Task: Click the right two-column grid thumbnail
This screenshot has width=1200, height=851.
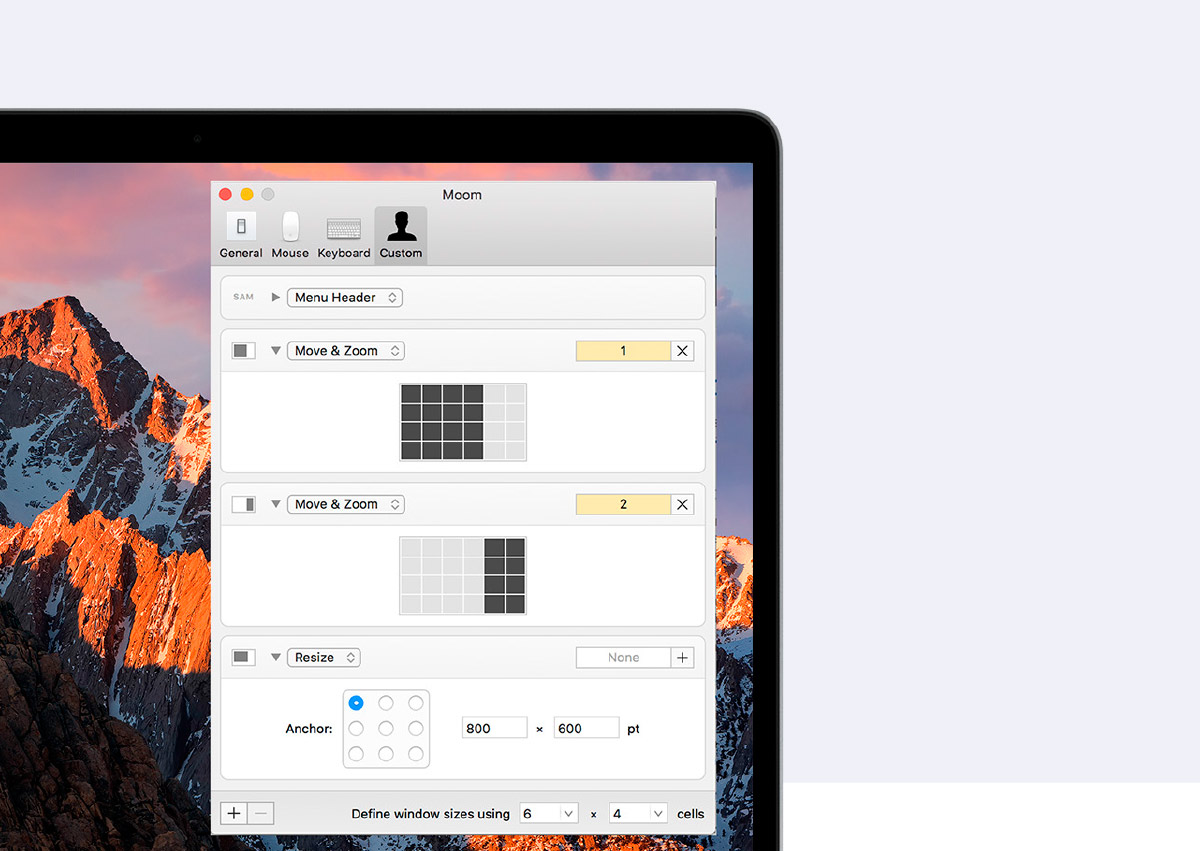Action: pos(463,575)
